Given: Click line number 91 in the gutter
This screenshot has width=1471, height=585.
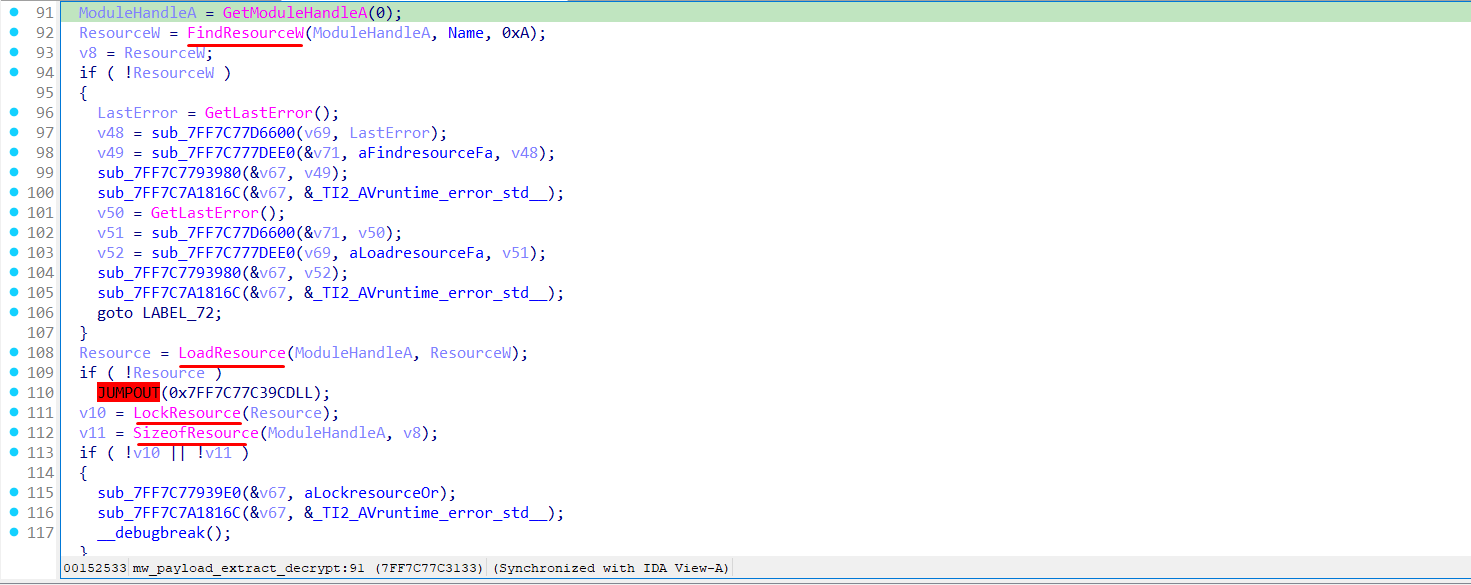Looking at the screenshot, I should click(x=45, y=13).
